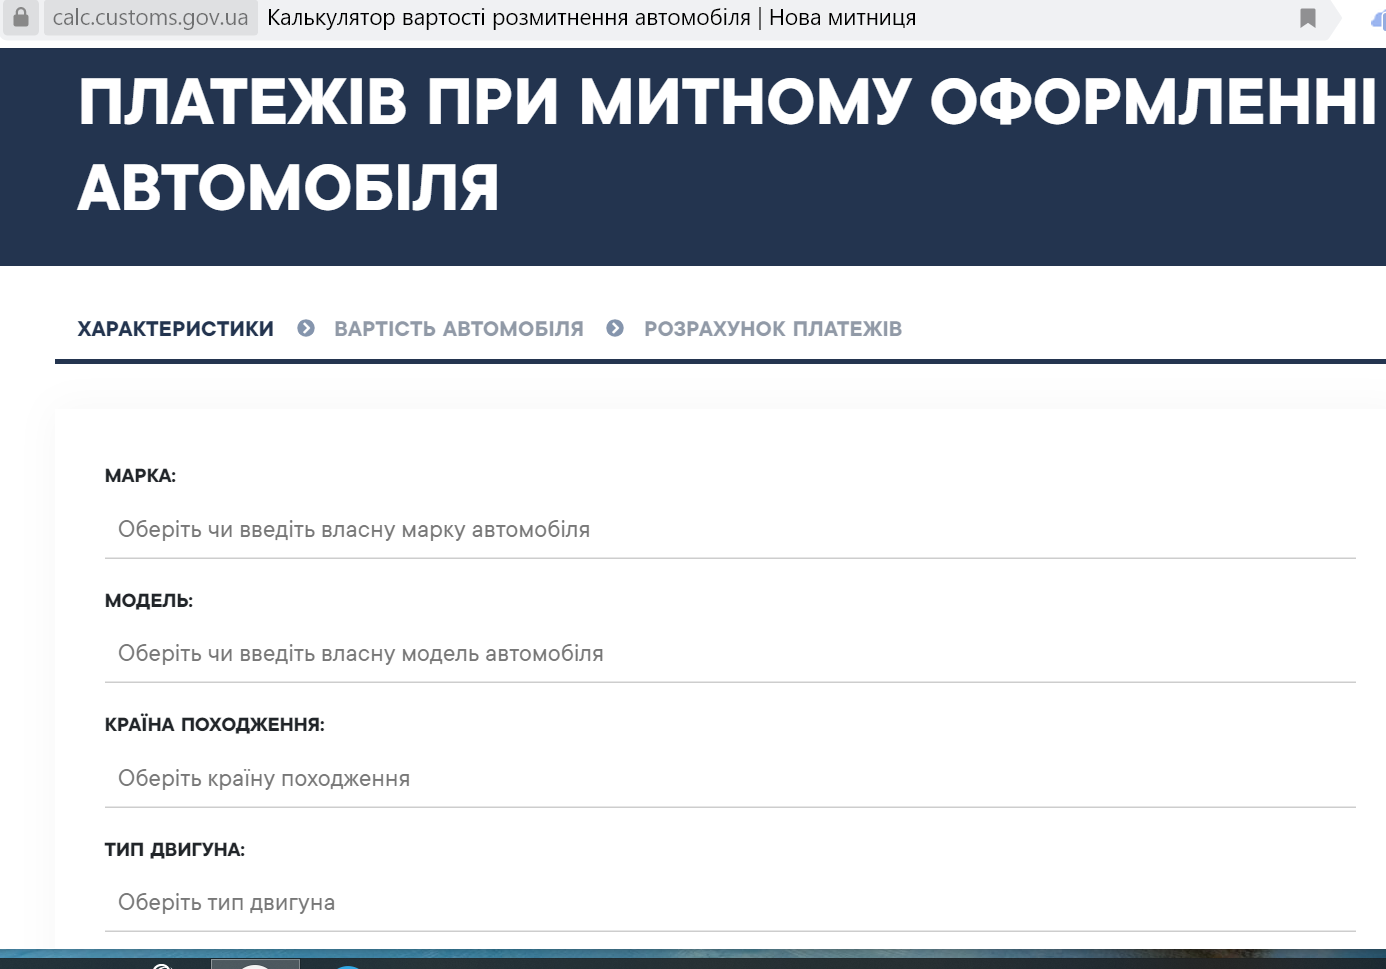The width and height of the screenshot is (1386, 969).
Task: Expand the engine type (Тип двигуна) selector
Action: pyautogui.click(x=730, y=903)
